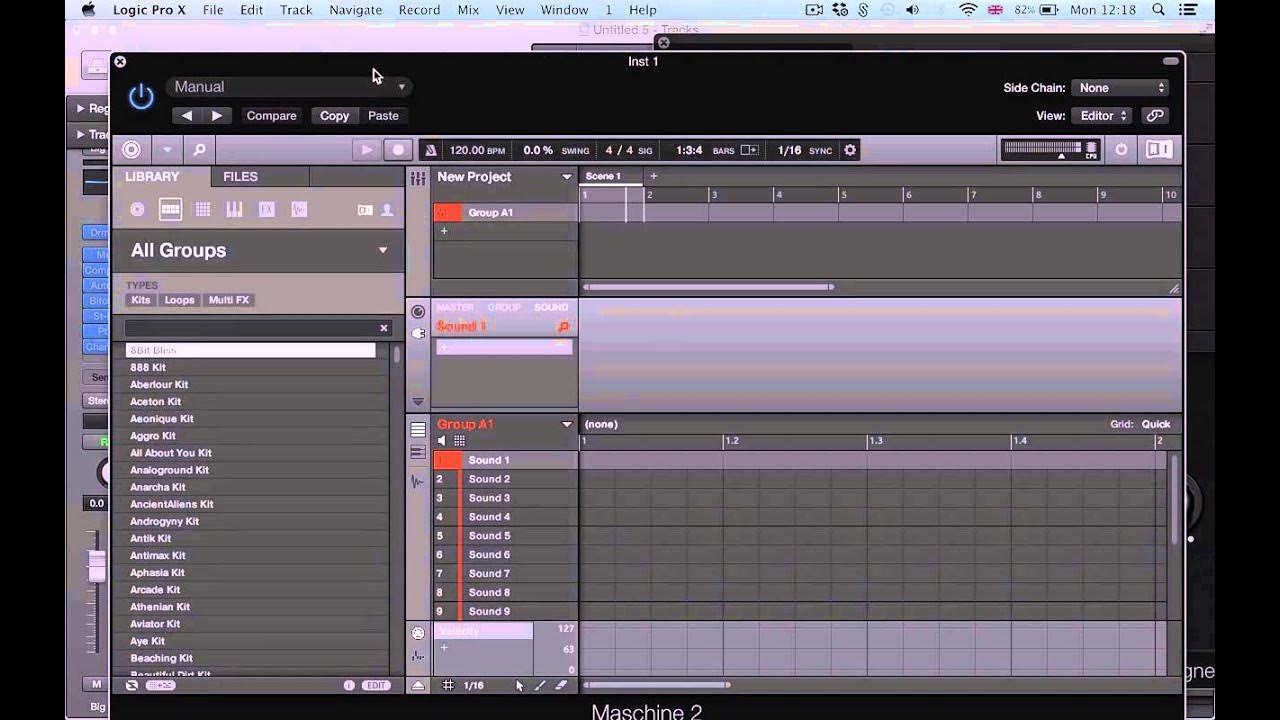Select the MASTER tab in control area
The height and width of the screenshot is (720, 1280).
[x=455, y=307]
